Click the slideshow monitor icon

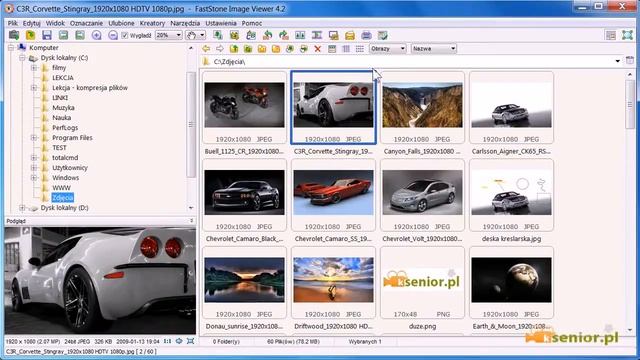pyautogui.click(x=333, y=35)
